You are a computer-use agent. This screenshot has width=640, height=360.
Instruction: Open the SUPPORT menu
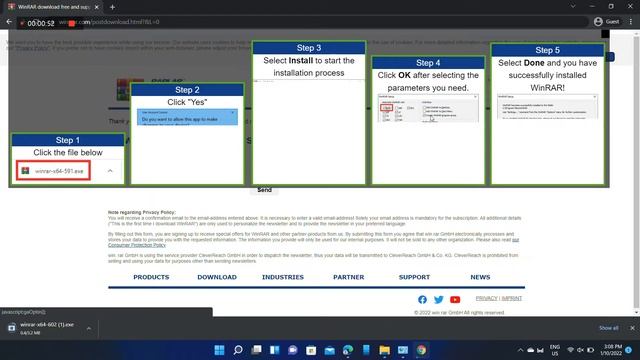pos(414,277)
